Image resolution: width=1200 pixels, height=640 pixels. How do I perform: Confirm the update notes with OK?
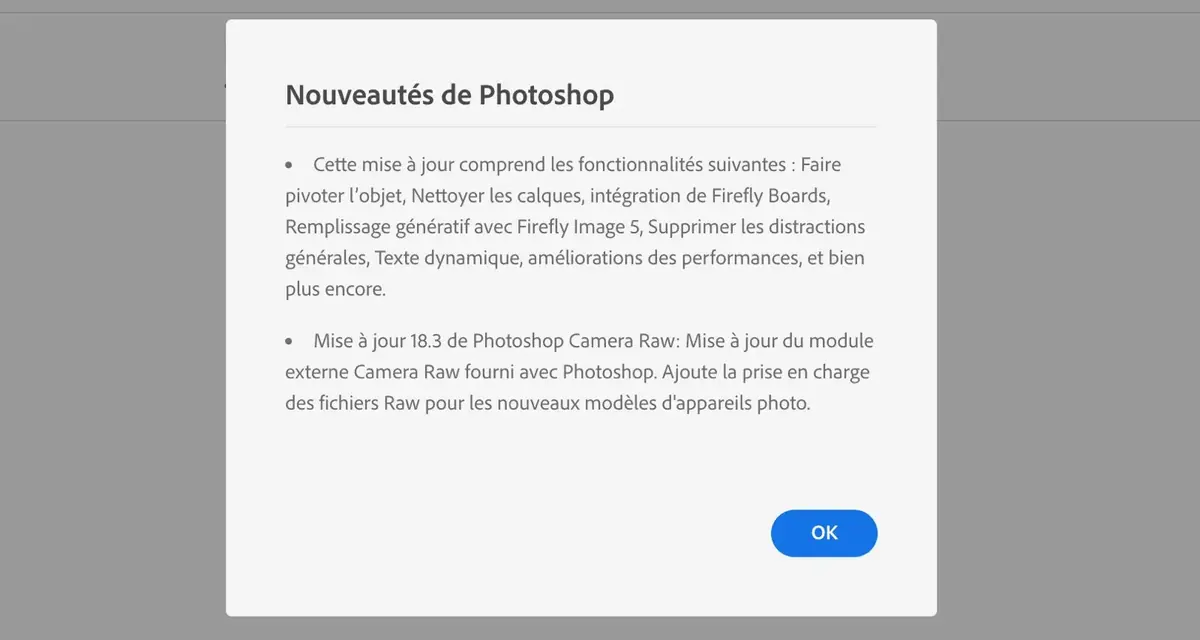coord(824,533)
